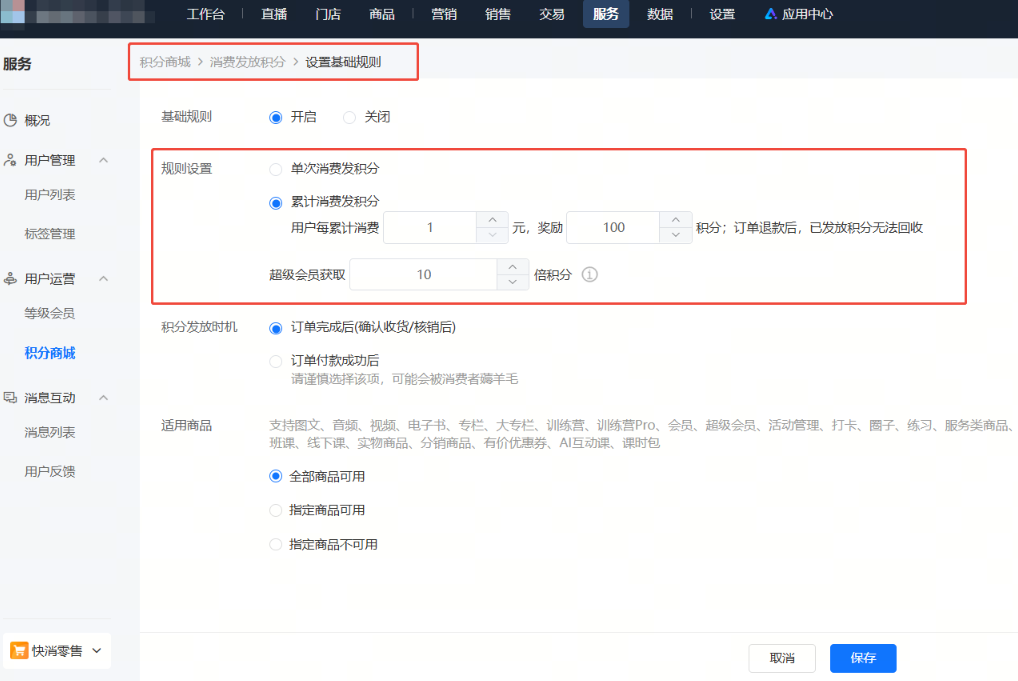Click the 保存 button to save rules
The width and height of the screenshot is (1018, 681).
coord(862,658)
